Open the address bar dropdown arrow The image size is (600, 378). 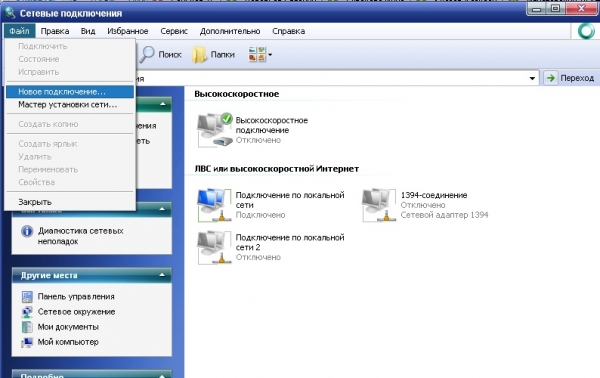coord(532,78)
